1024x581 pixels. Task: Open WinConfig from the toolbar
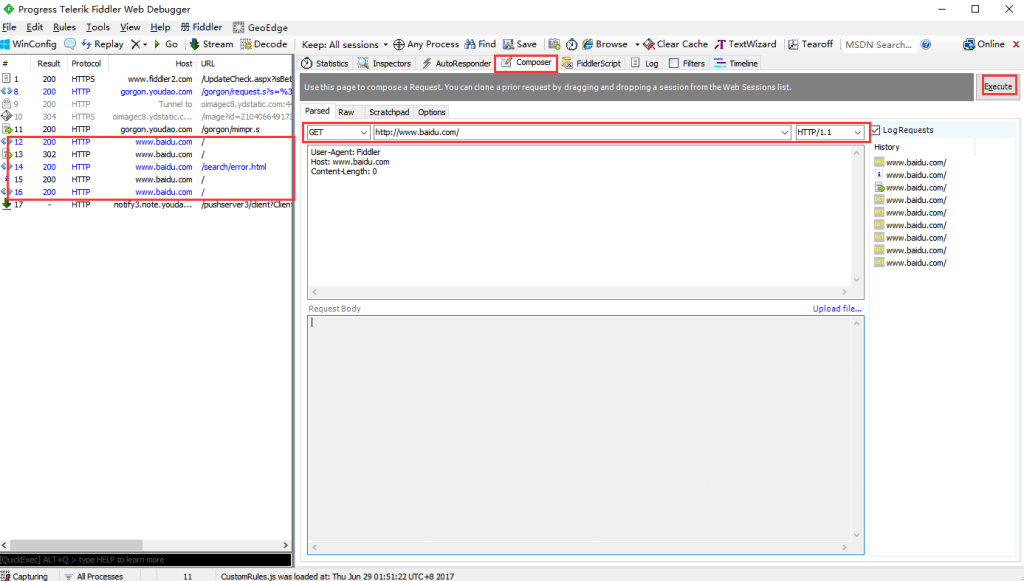[x=29, y=44]
